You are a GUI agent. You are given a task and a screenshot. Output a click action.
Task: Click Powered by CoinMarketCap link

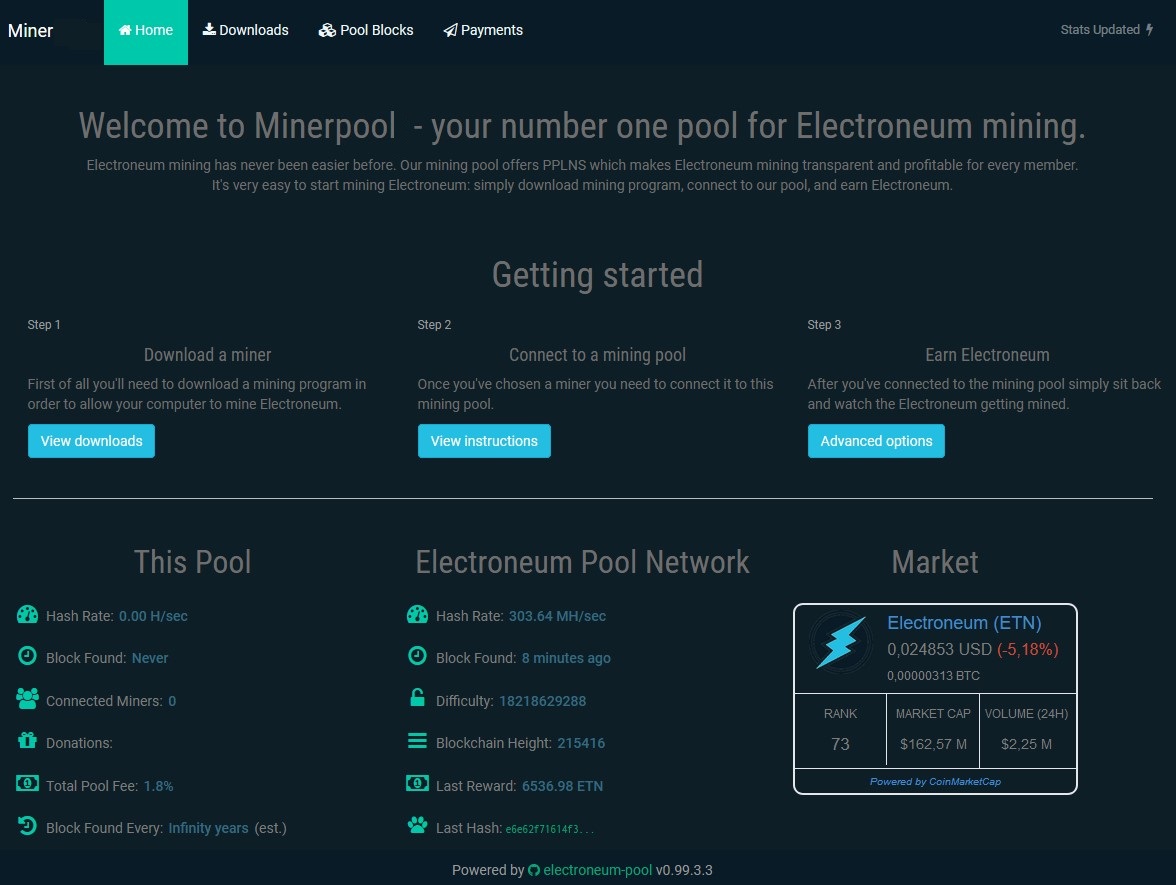(935, 782)
